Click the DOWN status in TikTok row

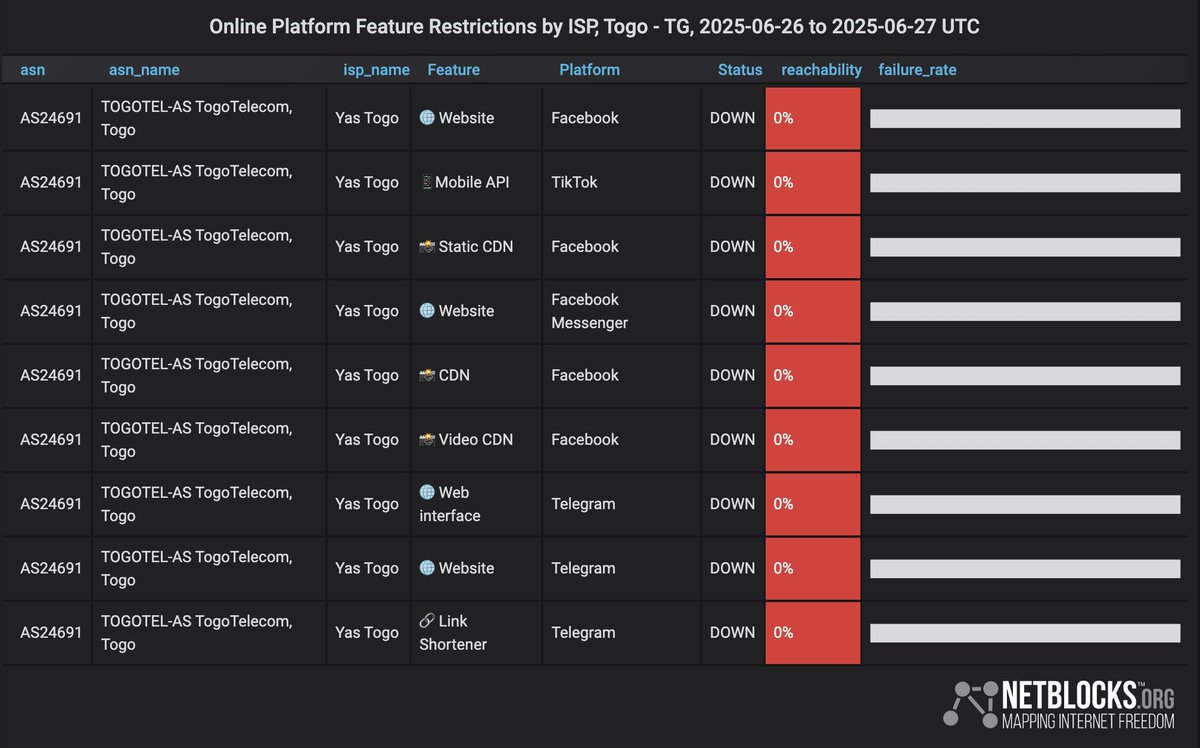click(x=732, y=182)
